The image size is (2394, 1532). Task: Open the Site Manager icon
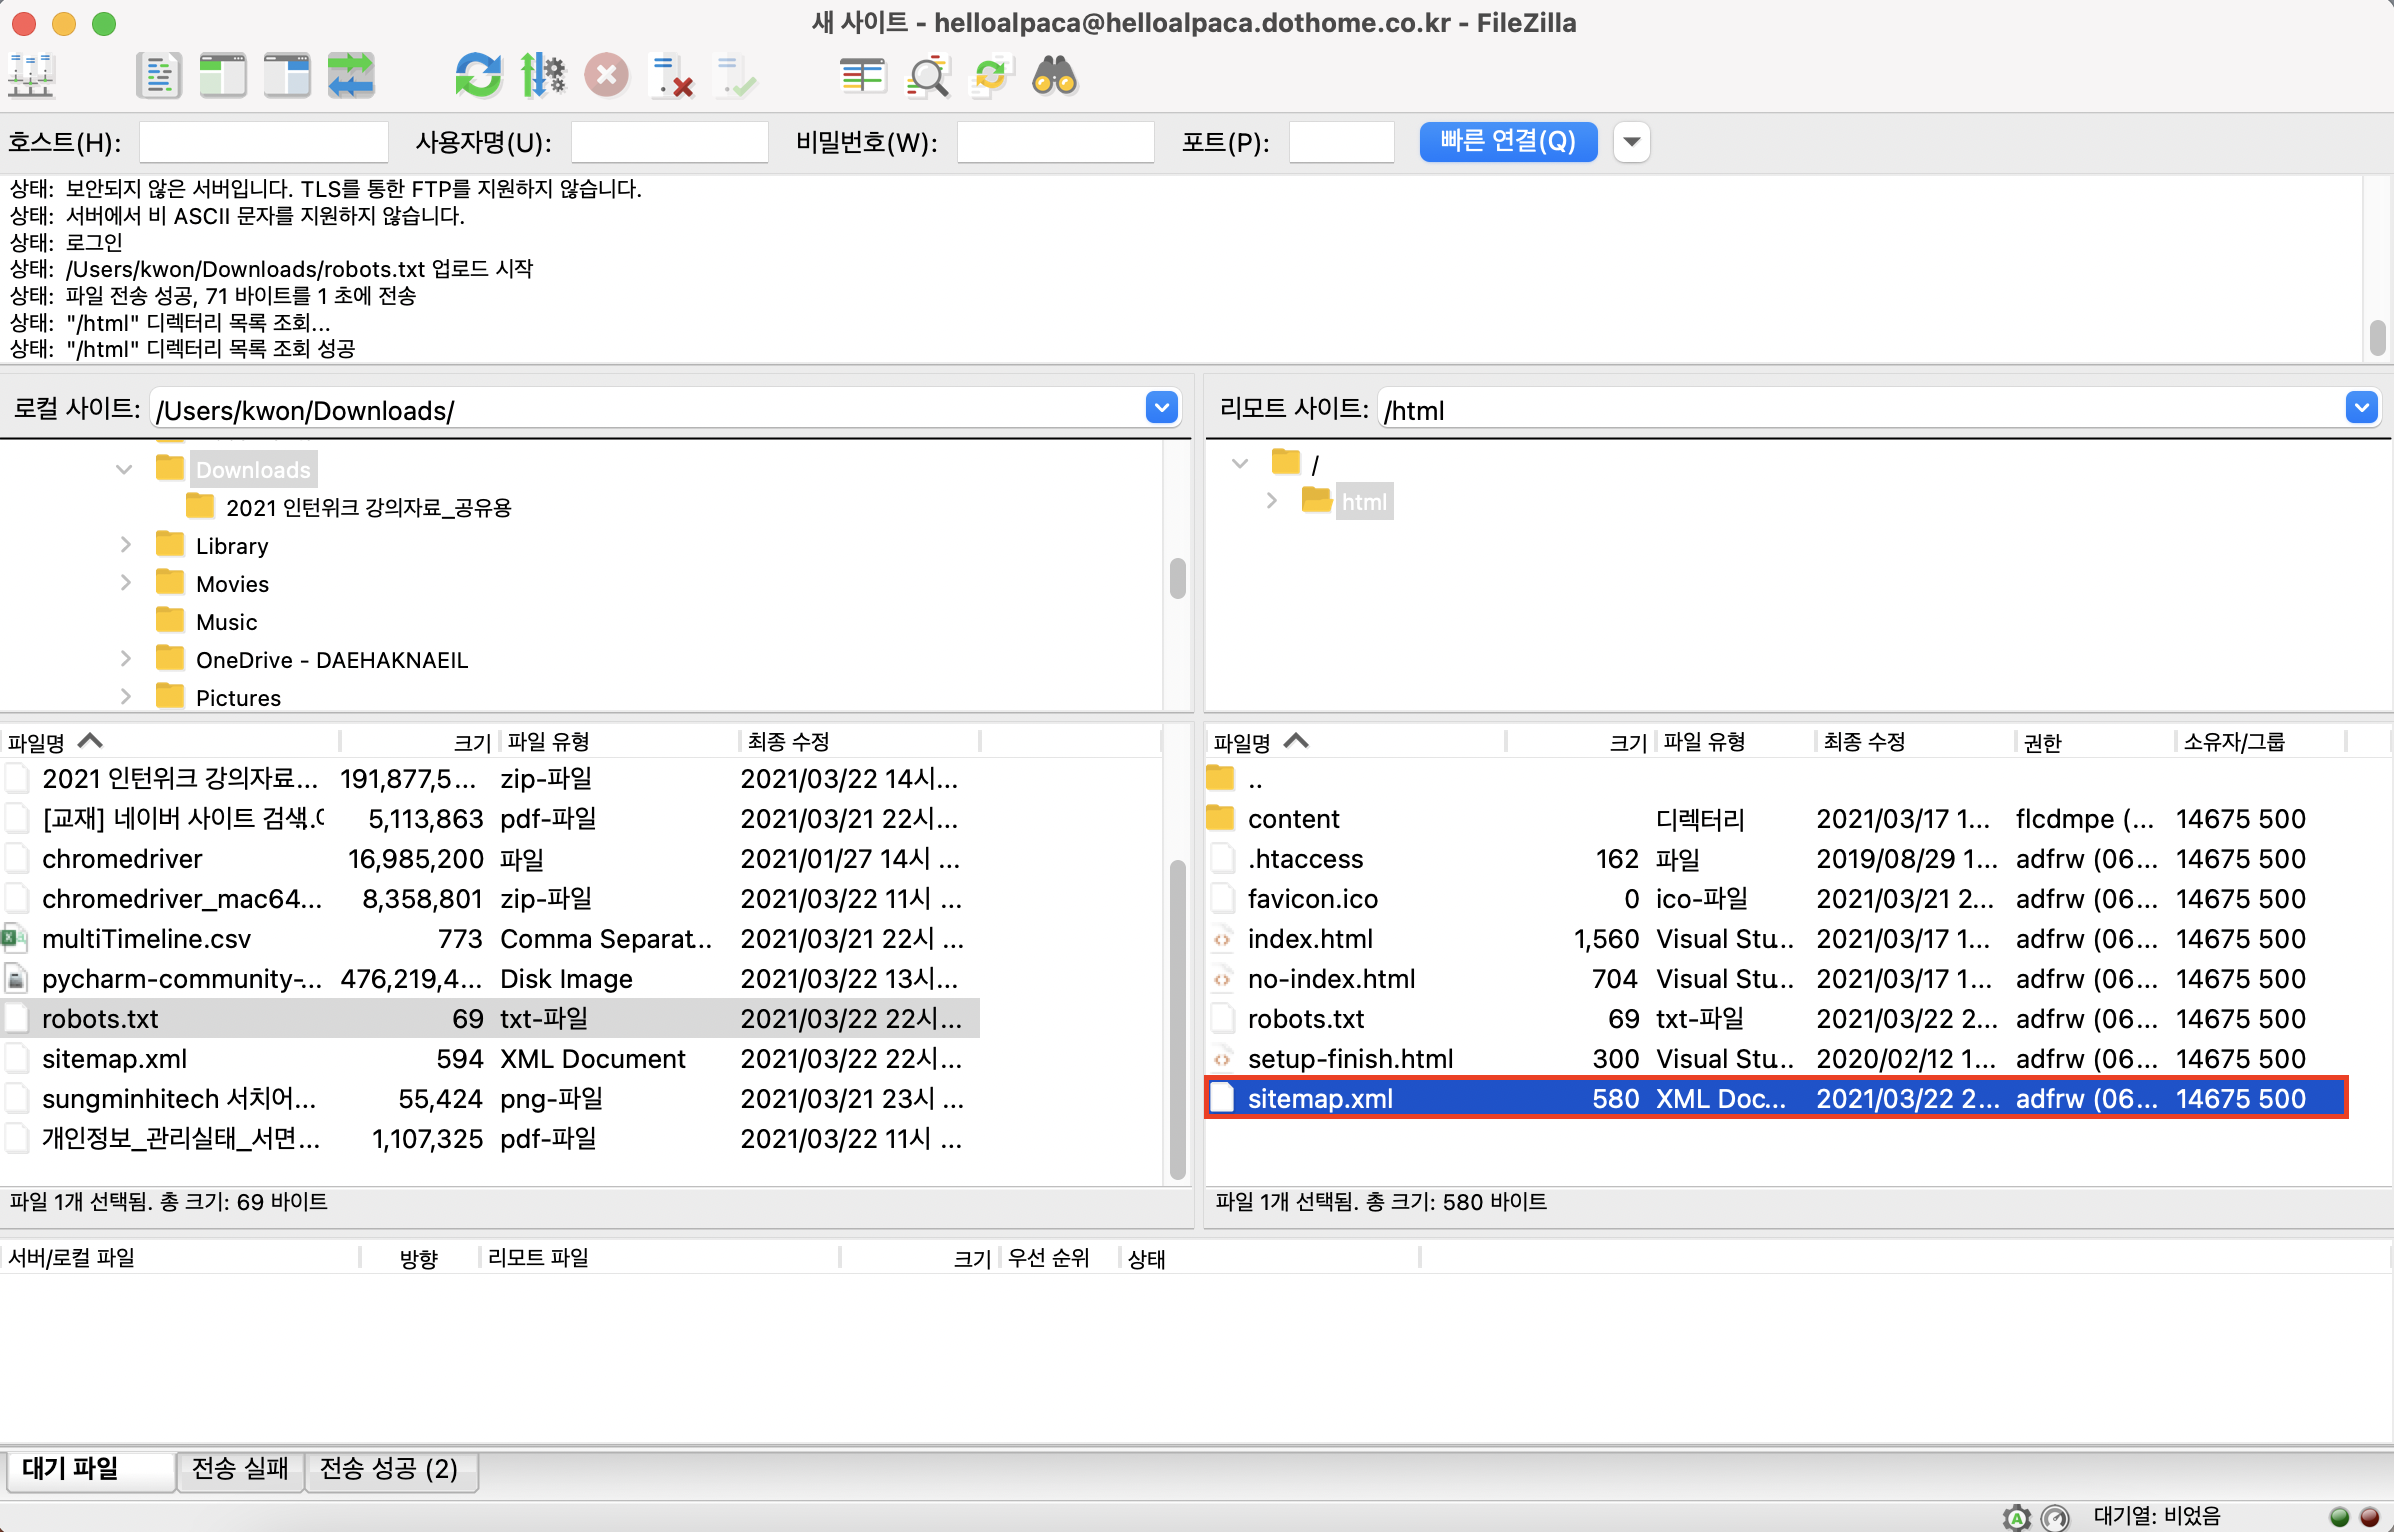(31, 76)
